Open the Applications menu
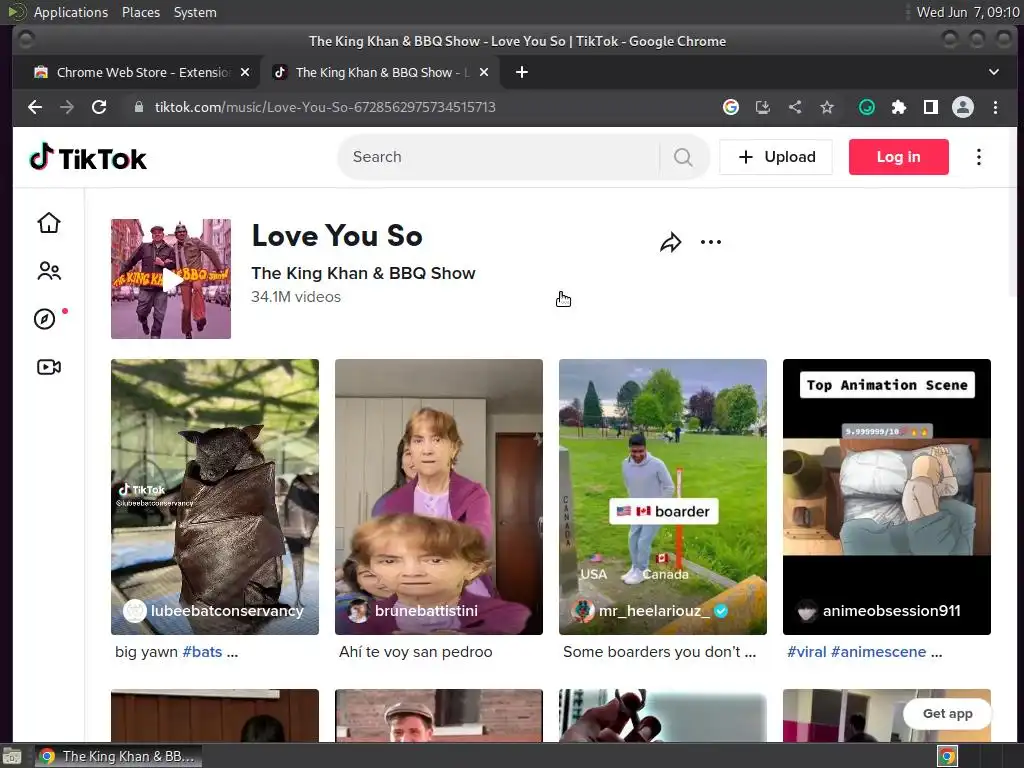1024x768 pixels. pyautogui.click(x=71, y=12)
